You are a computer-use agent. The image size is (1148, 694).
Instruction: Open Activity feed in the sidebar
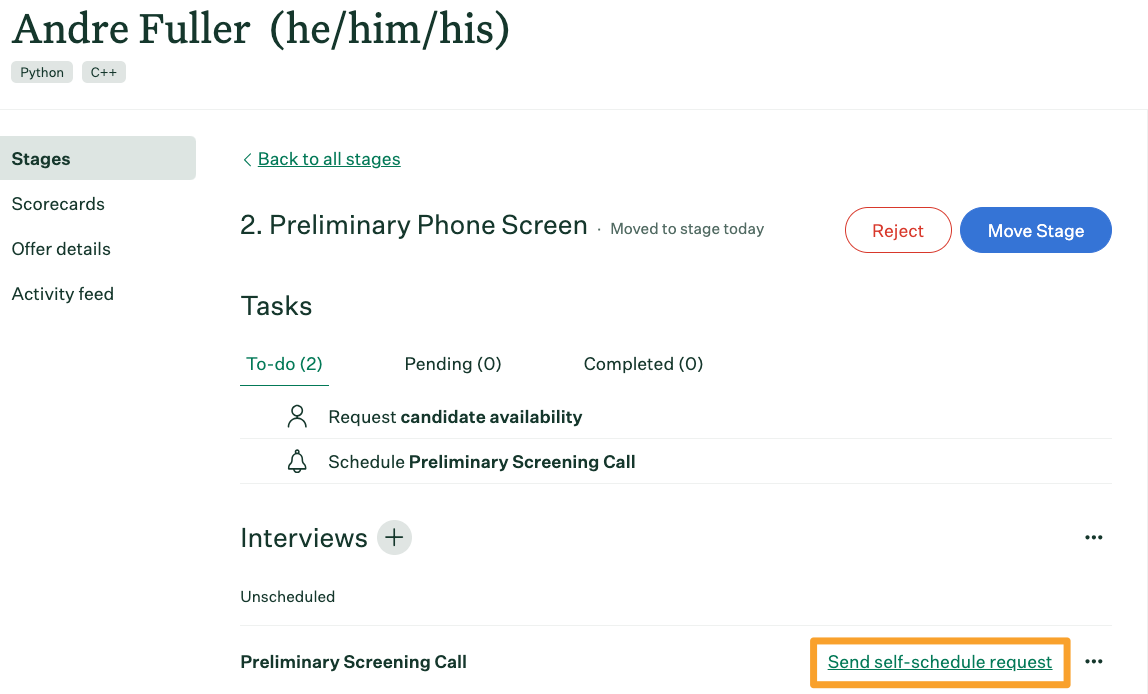tap(62, 294)
